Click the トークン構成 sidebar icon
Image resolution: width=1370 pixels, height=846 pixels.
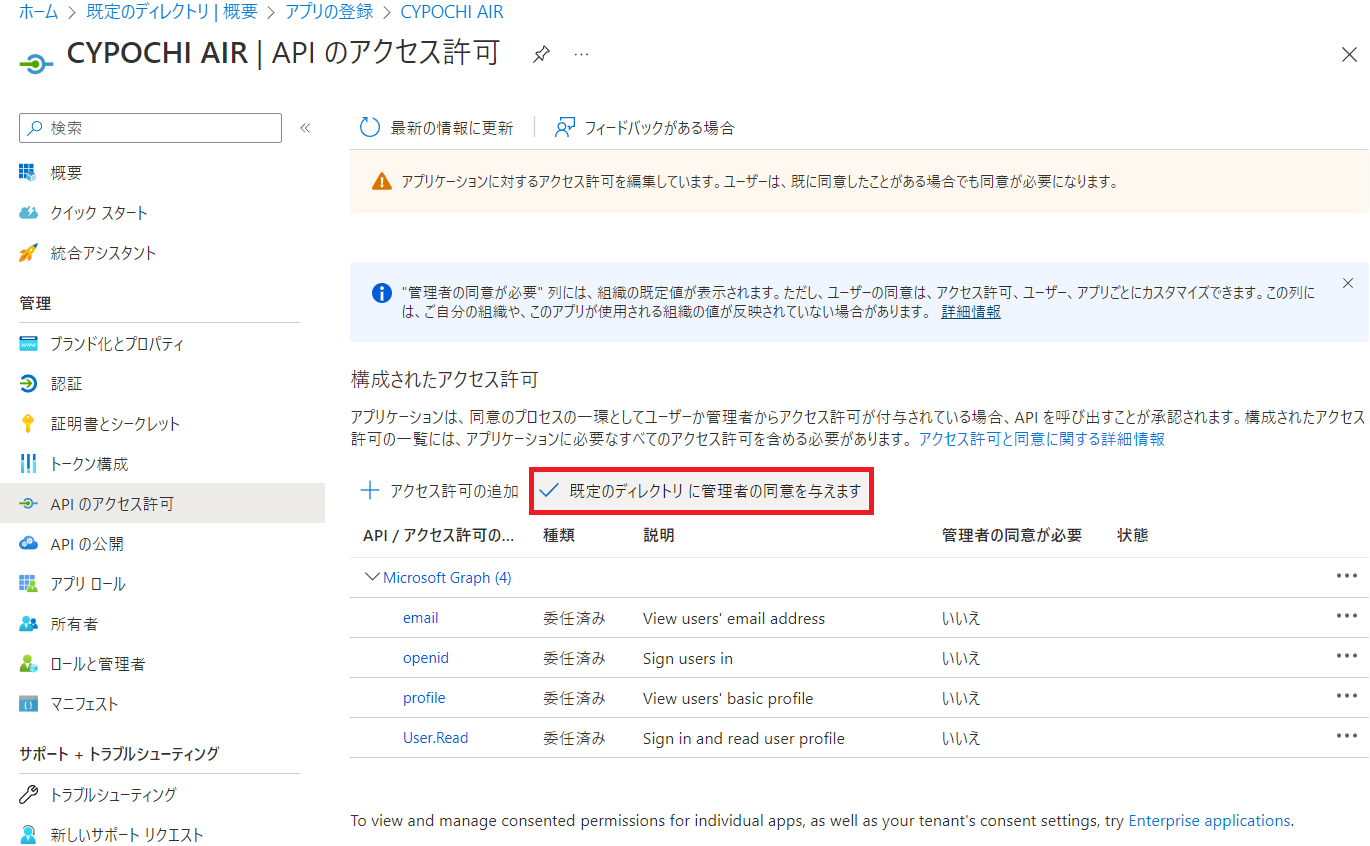[x=28, y=464]
